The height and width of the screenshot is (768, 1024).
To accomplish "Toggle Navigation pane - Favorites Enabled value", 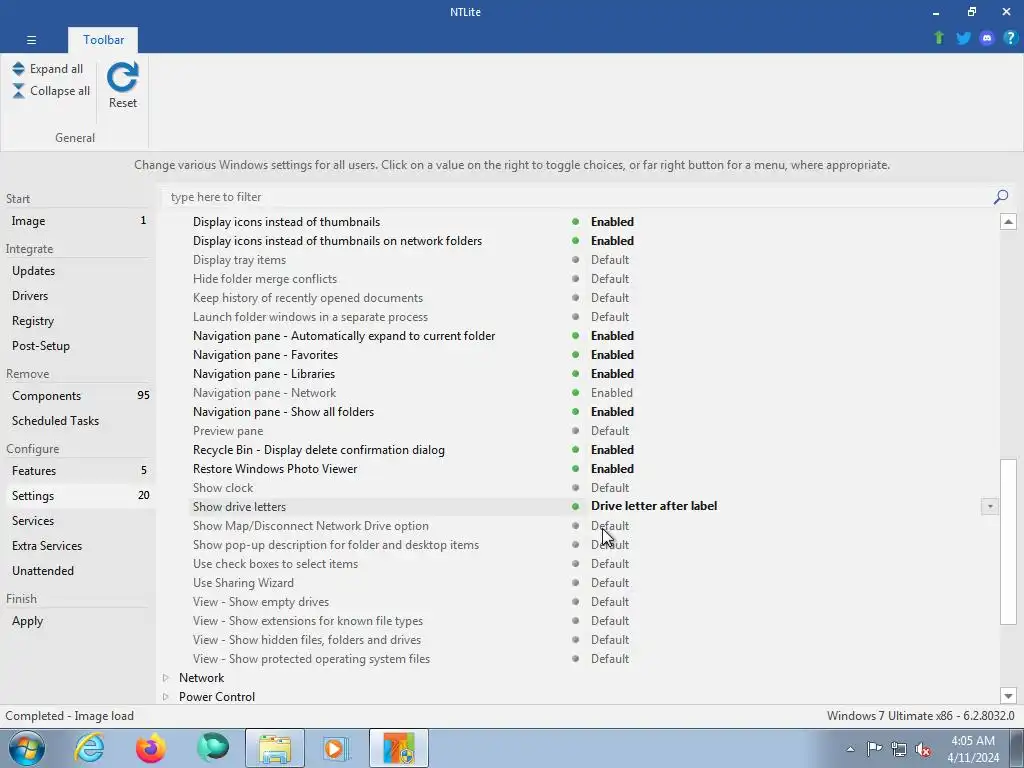I will tap(612, 355).
